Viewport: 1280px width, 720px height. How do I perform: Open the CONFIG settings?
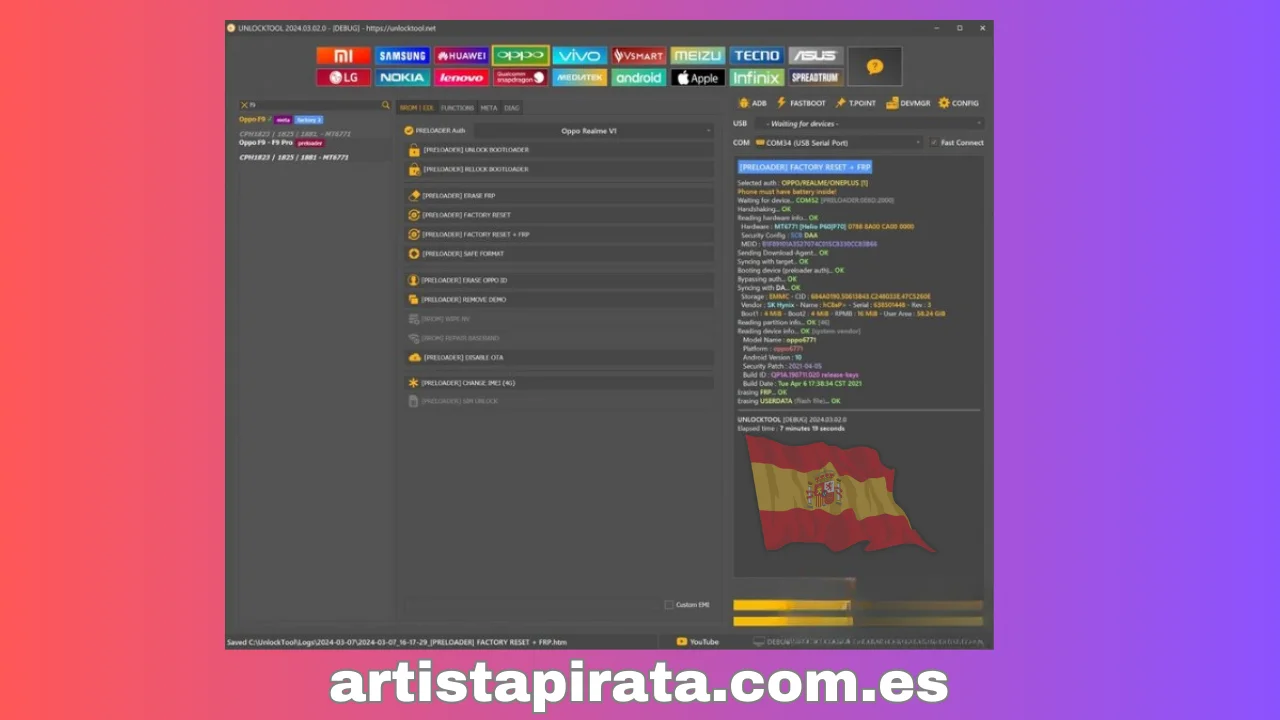958,103
